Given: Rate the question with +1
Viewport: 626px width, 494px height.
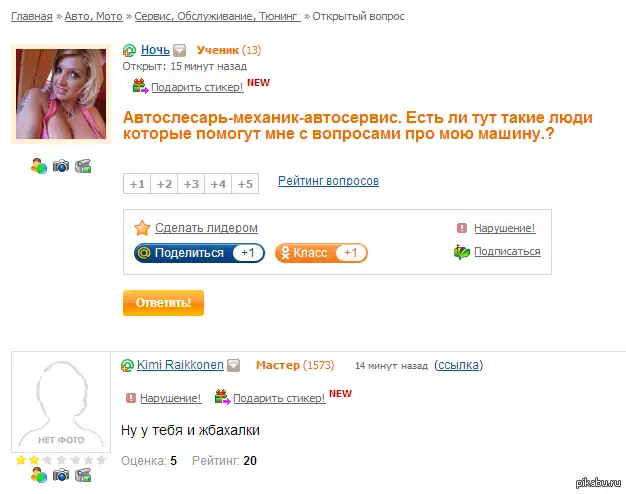Looking at the screenshot, I should [x=137, y=184].
